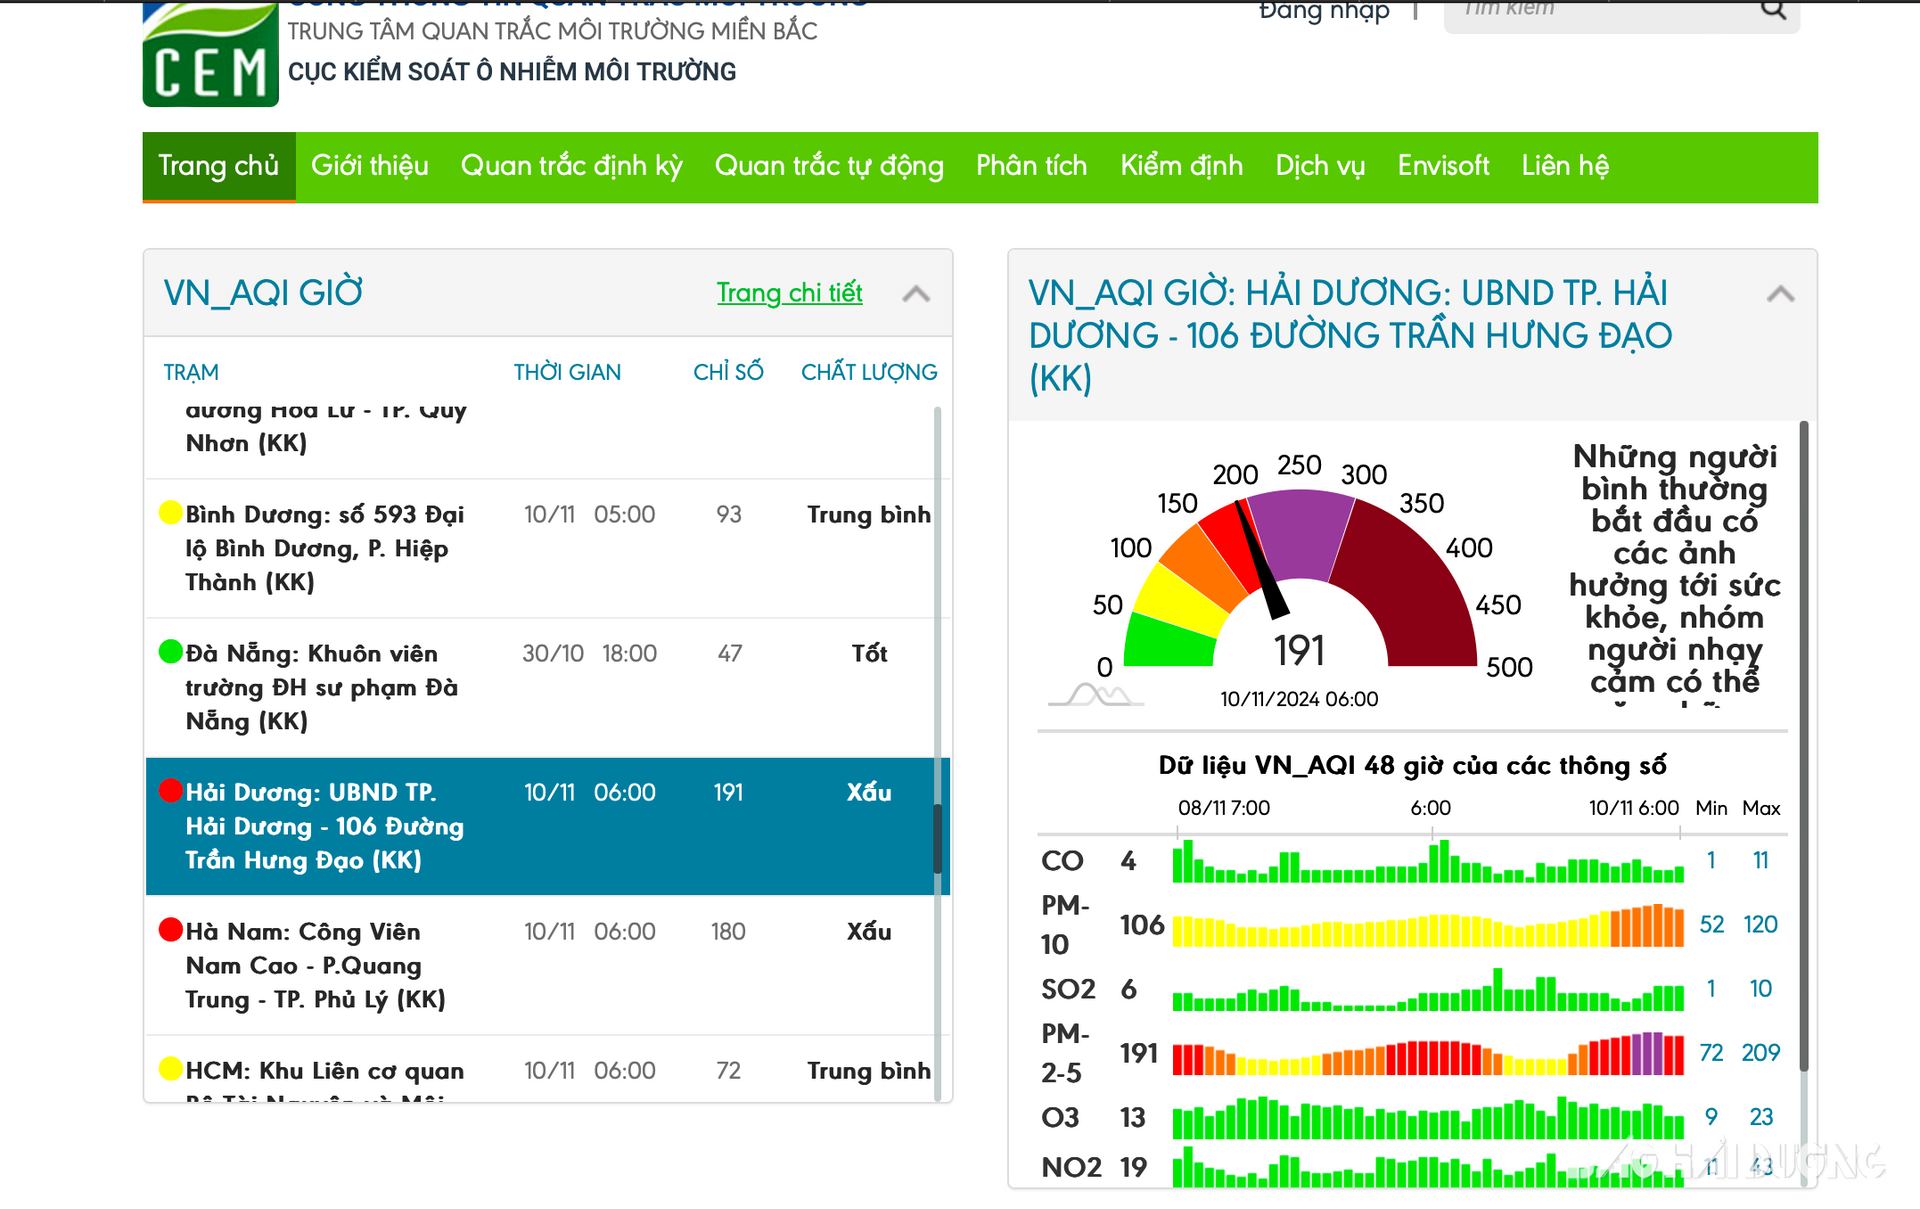Collapse the VN_AQI GIỜ panel
Viewport: 1920px width, 1209px height.
916,294
